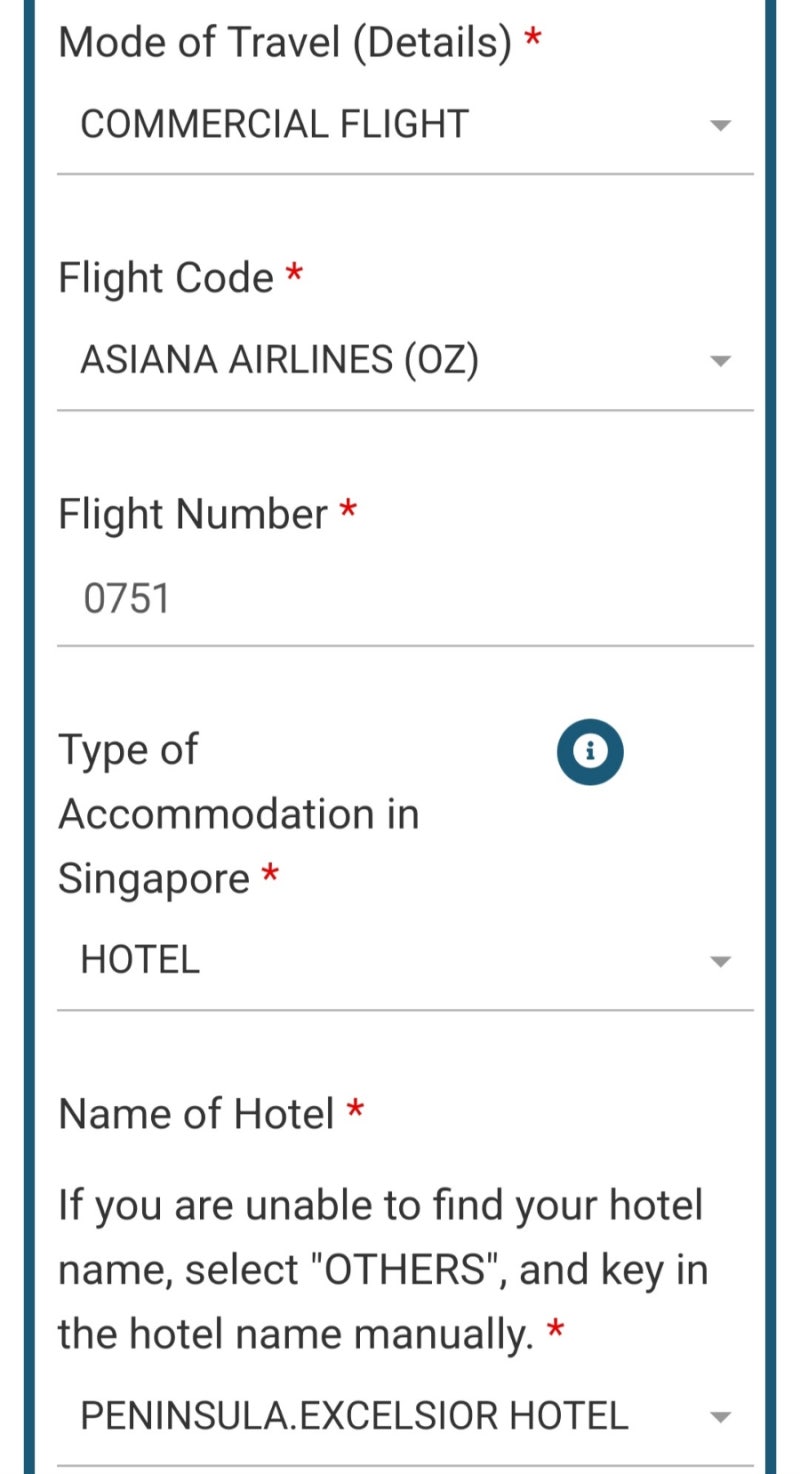
Task: Open the Flight Code dropdown arrow
Action: 720,362
